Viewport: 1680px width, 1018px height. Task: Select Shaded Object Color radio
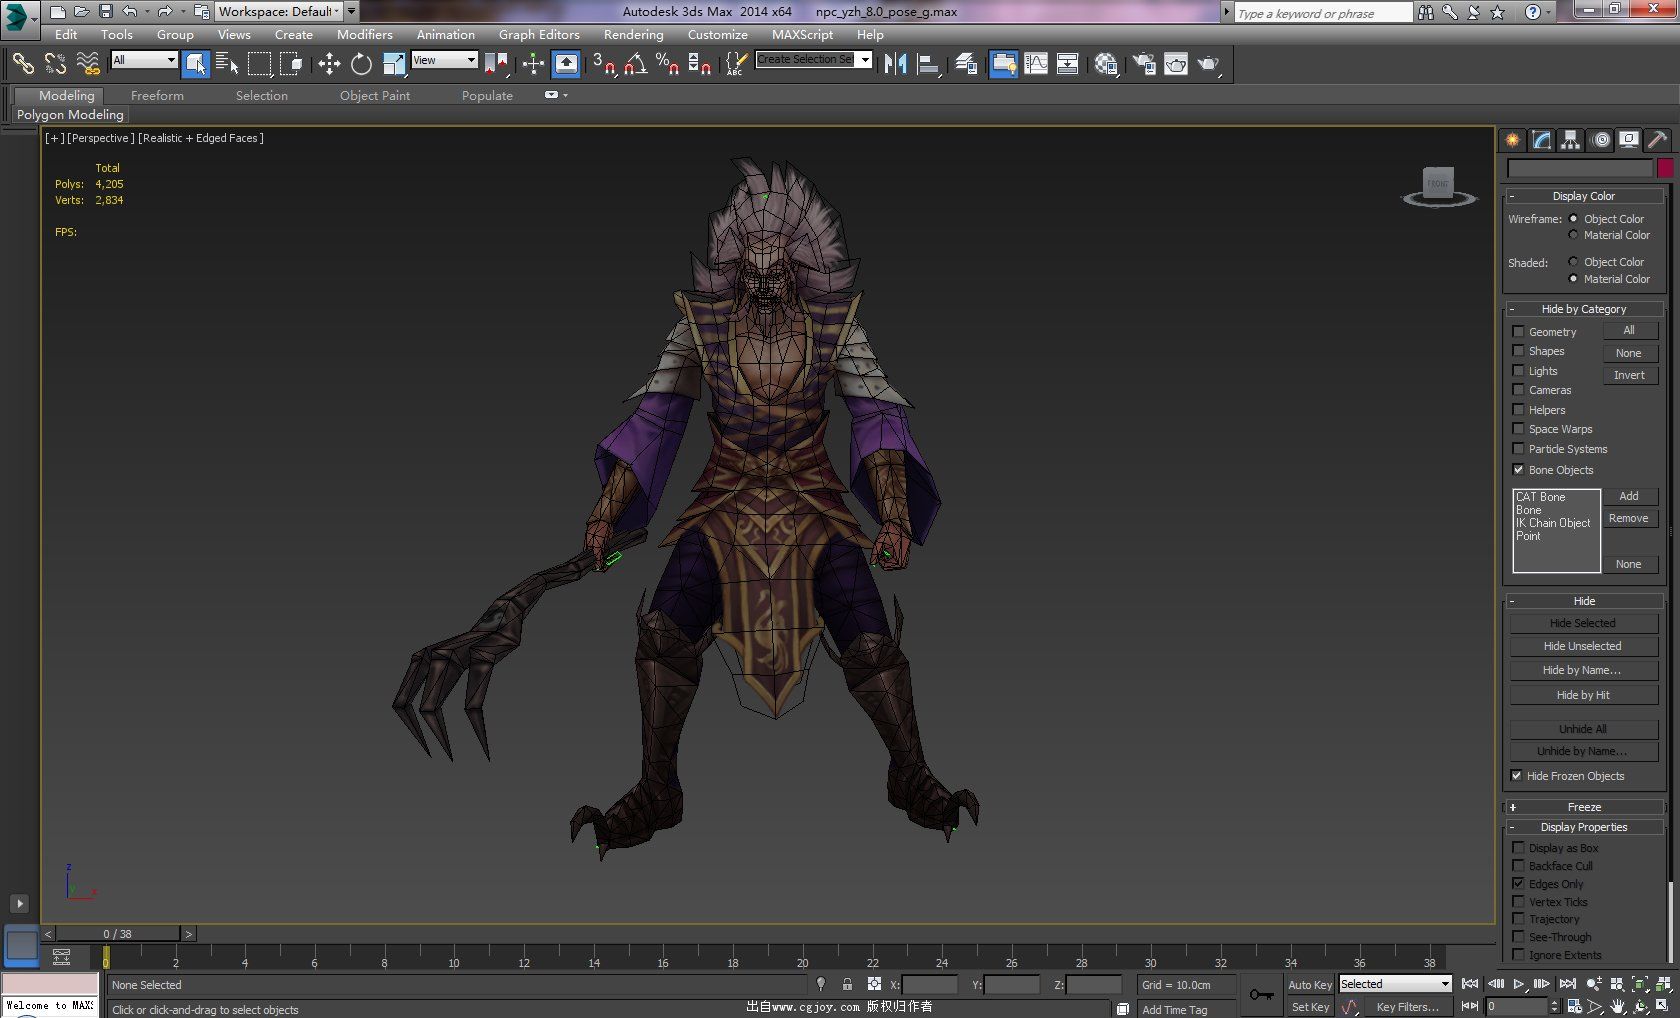pyautogui.click(x=1573, y=262)
